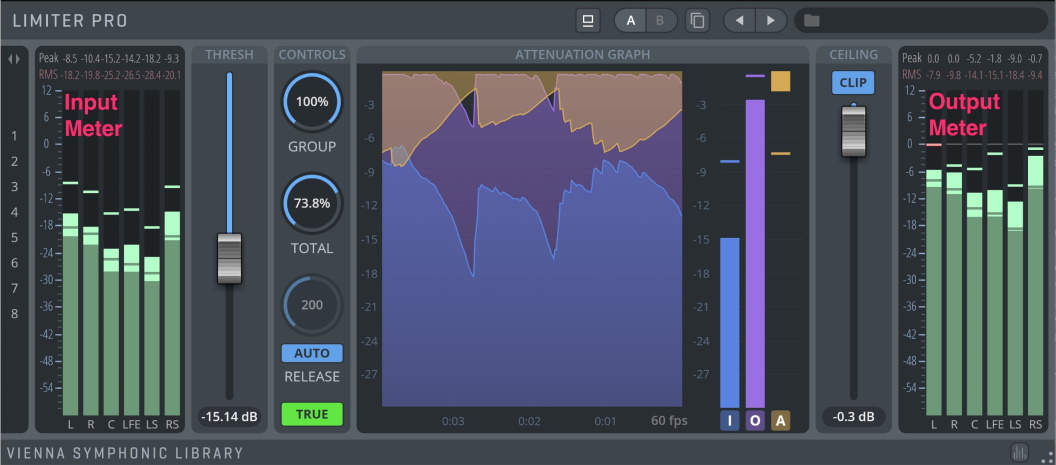1056x465 pixels.
Task: Toggle the A attenuation graph button
Action: click(781, 421)
